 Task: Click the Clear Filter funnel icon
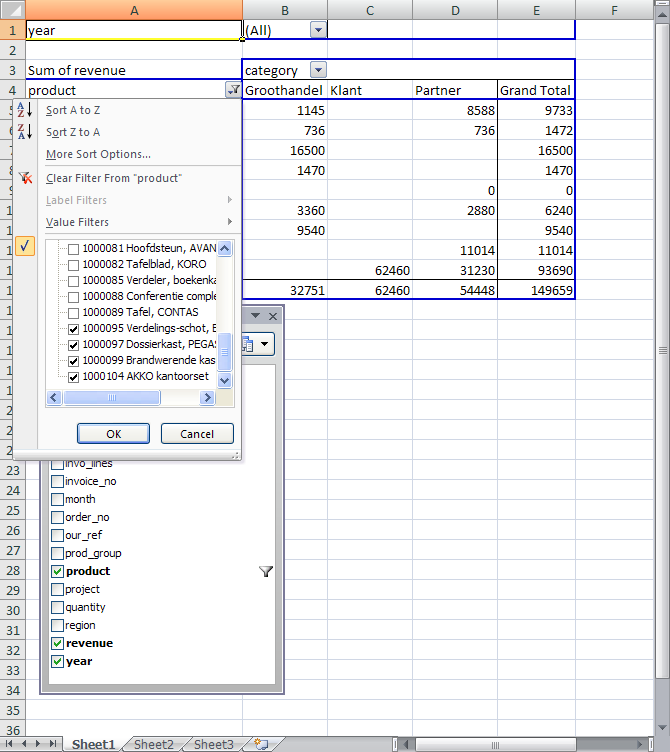(25, 178)
